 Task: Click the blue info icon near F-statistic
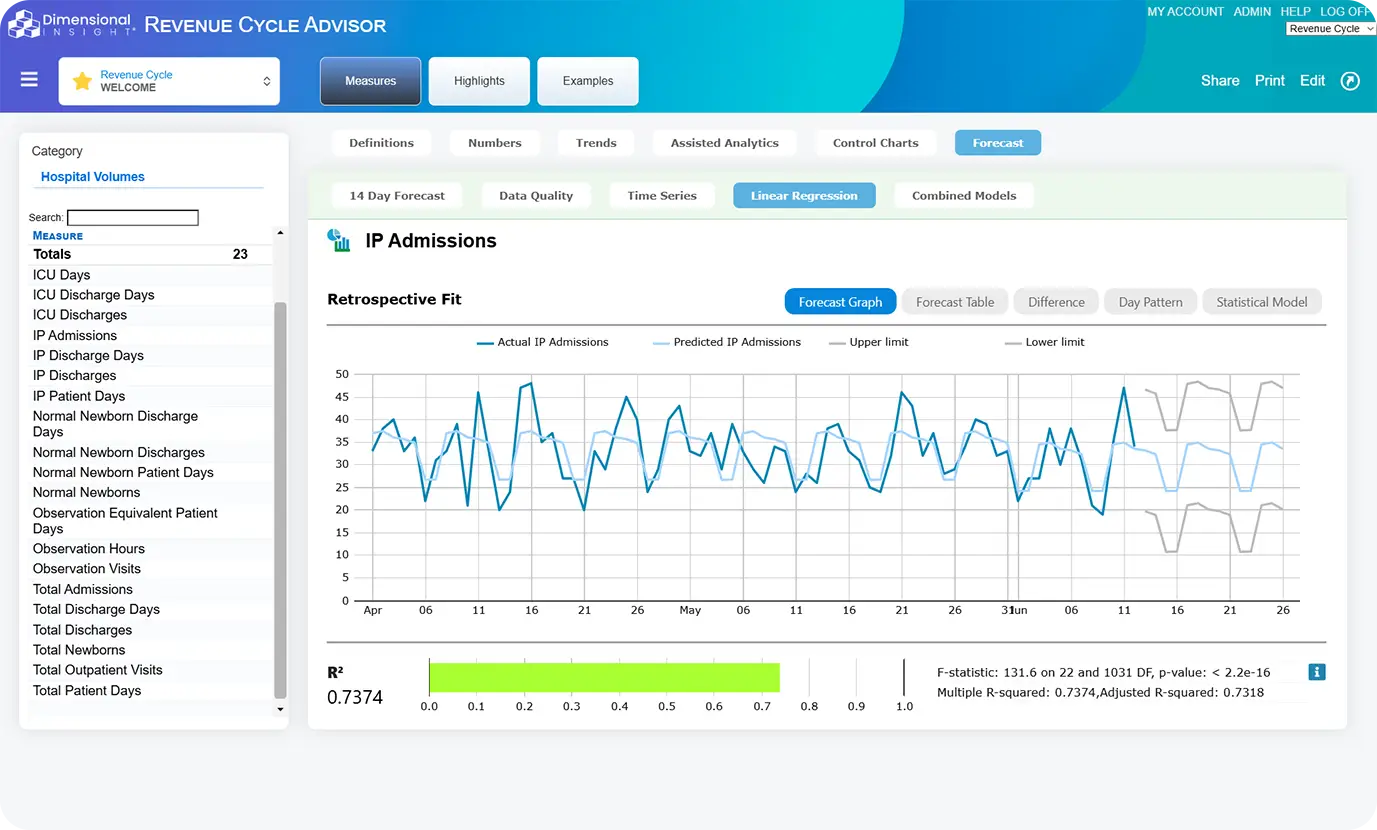click(1316, 672)
